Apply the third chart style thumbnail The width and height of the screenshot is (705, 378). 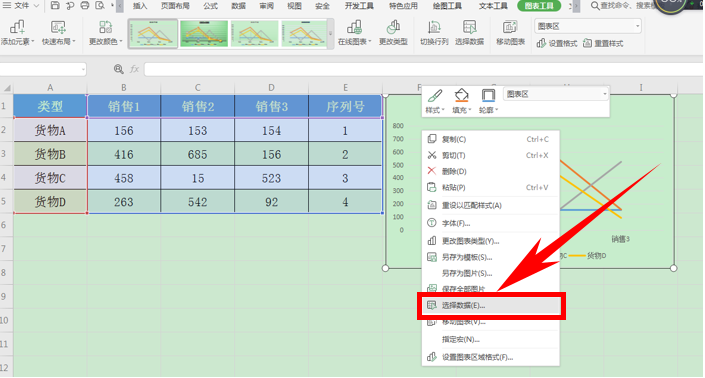(254, 33)
